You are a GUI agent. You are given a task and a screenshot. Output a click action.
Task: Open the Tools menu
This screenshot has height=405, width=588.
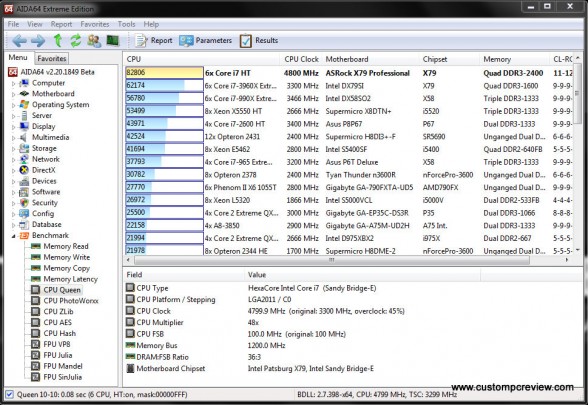126,24
